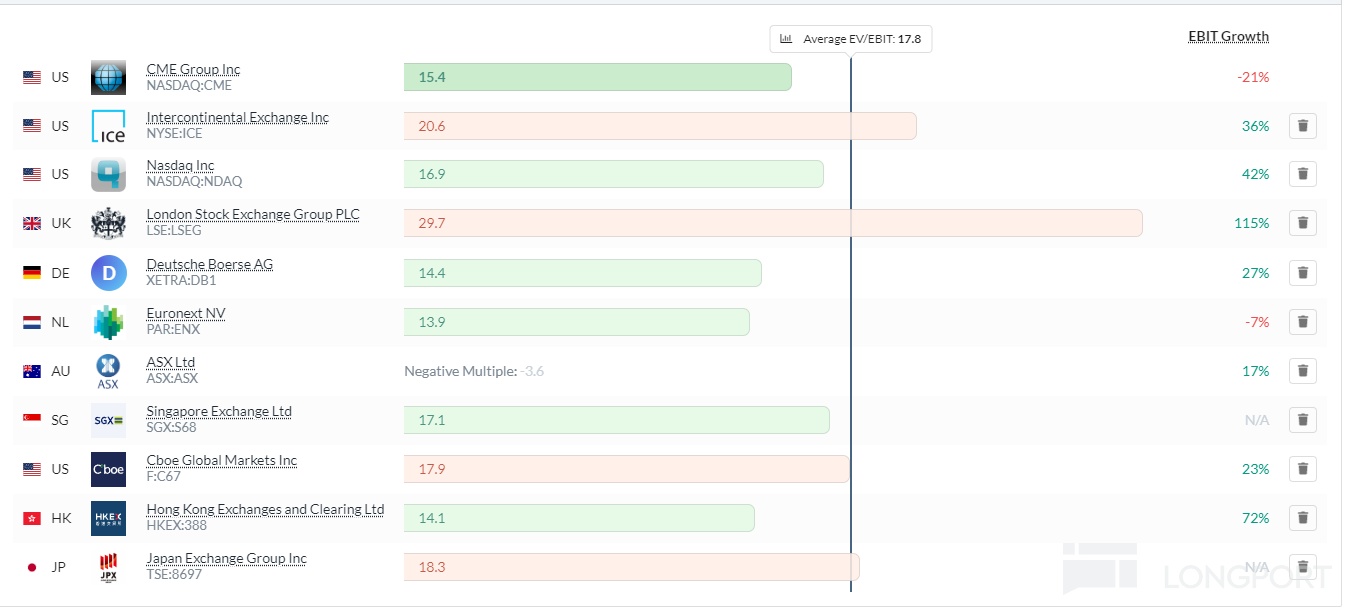Click the Singapore Exchange 17.1 bar

click(x=616, y=420)
